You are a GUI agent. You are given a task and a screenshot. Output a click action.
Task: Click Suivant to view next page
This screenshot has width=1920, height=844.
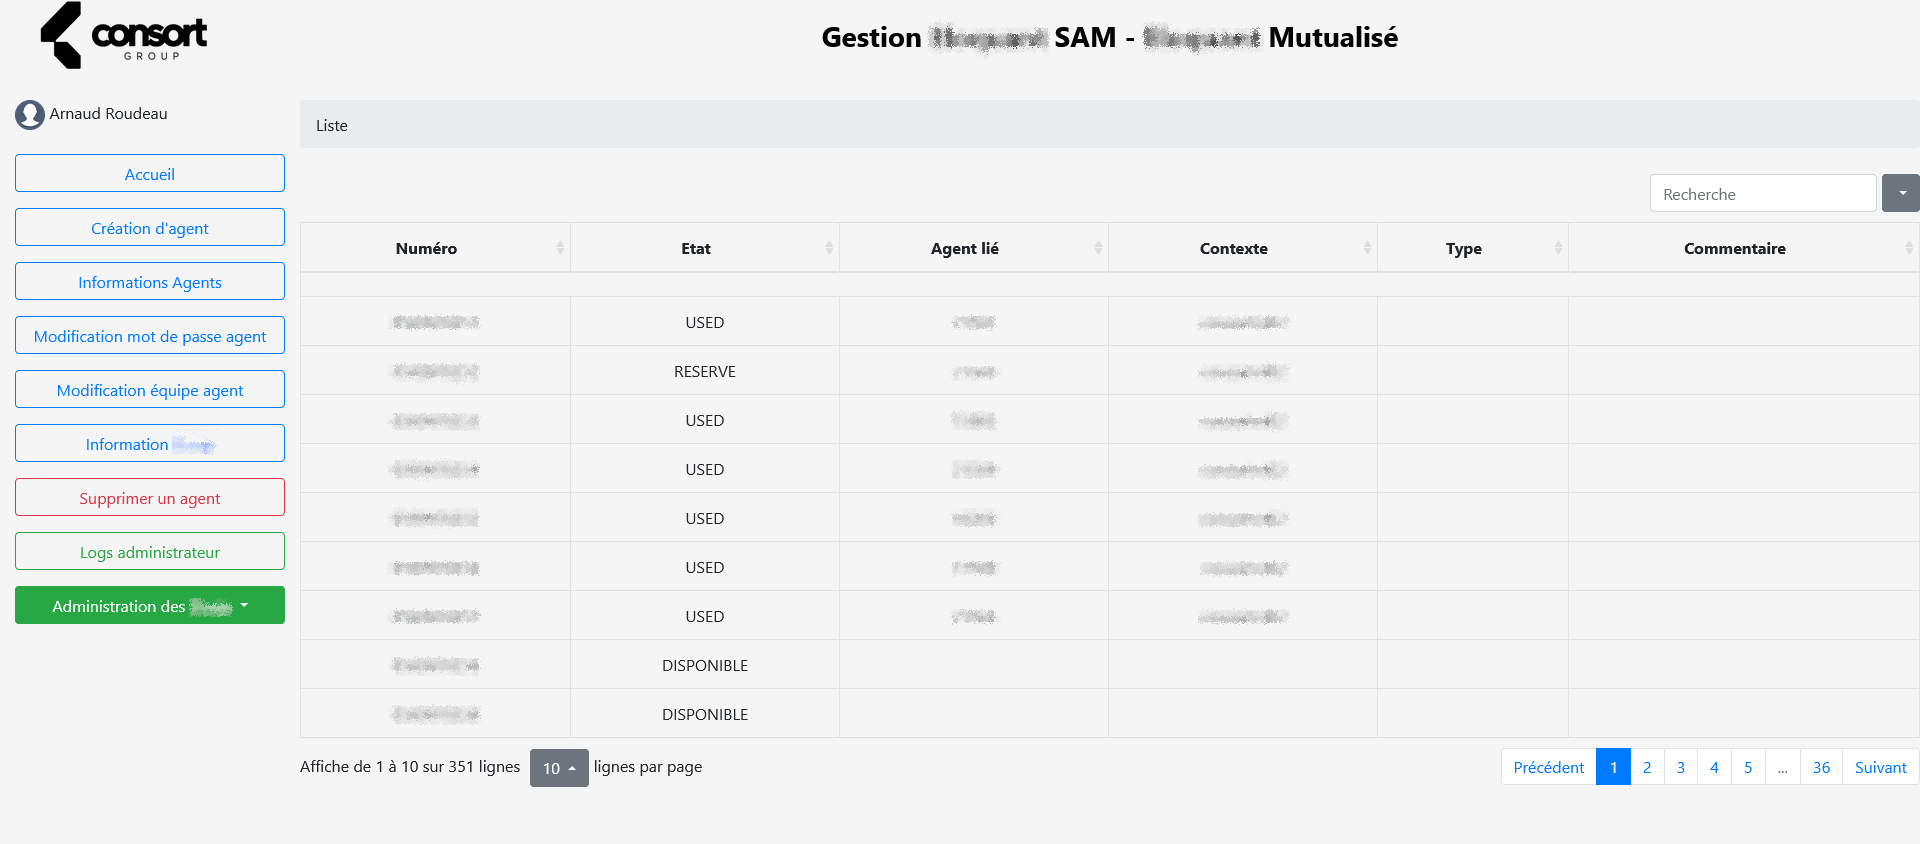click(x=1880, y=767)
